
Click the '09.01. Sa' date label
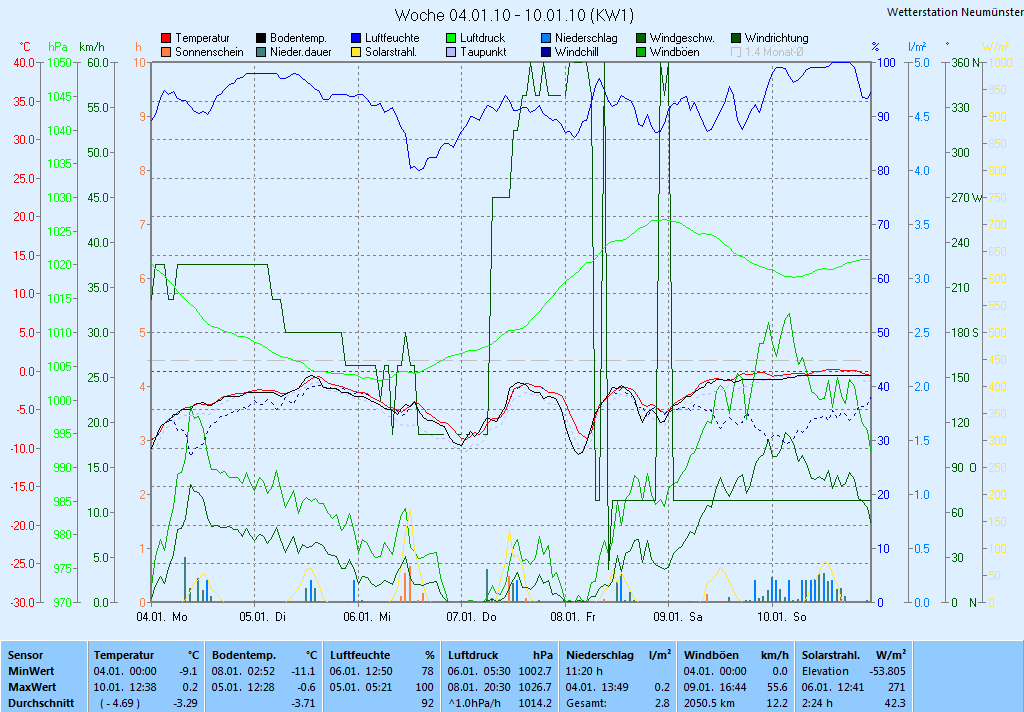click(678, 617)
